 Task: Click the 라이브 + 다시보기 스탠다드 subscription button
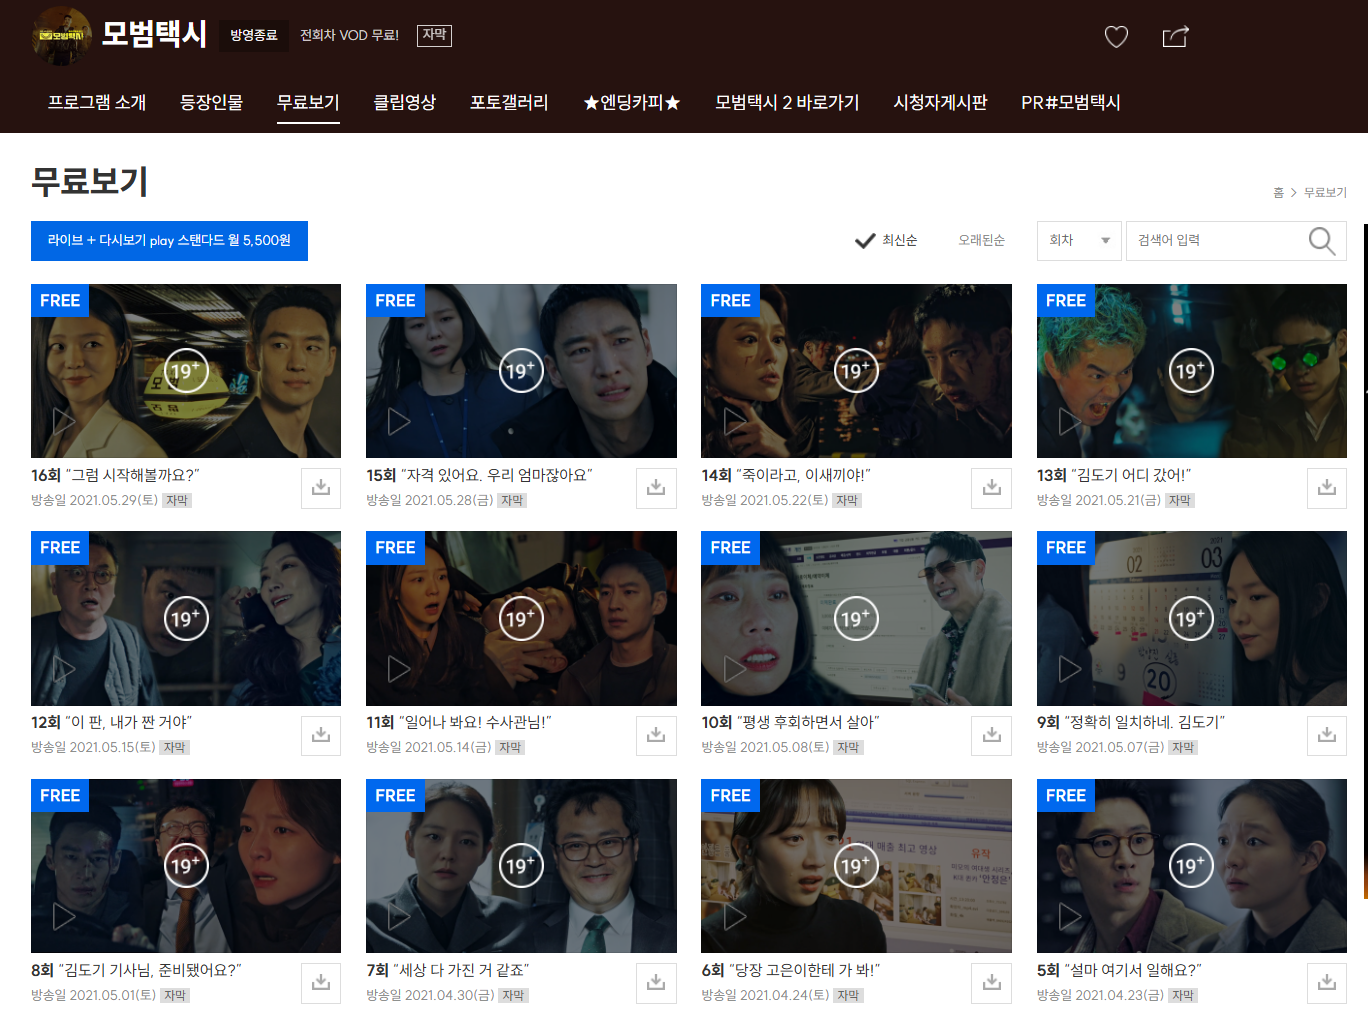(x=169, y=240)
